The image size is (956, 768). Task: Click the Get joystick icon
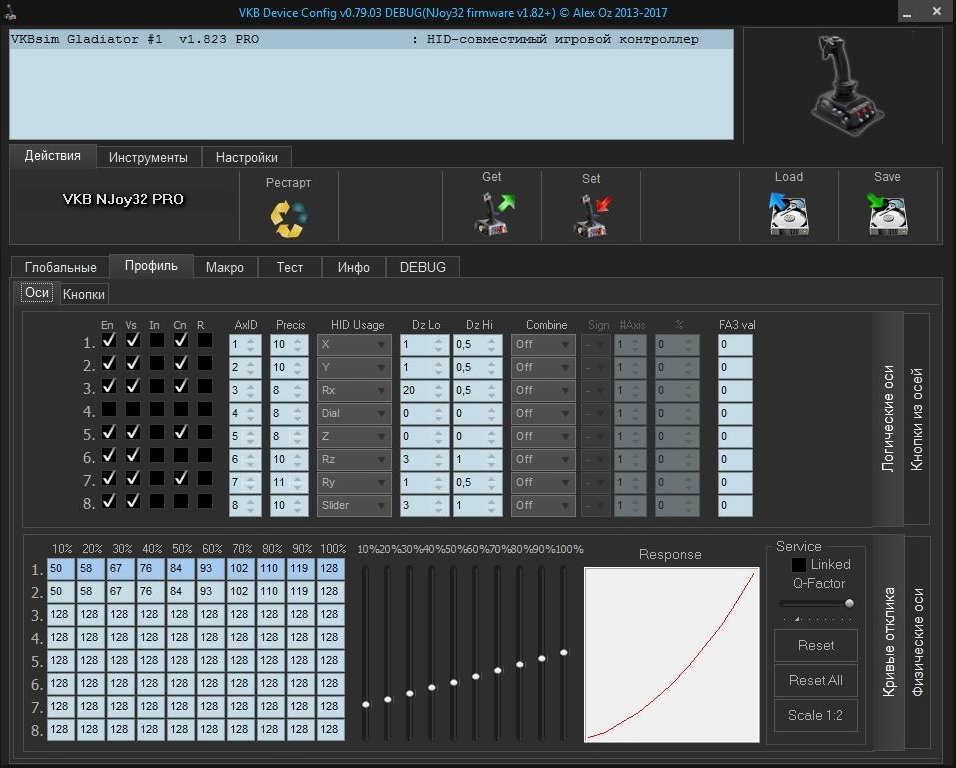[494, 214]
